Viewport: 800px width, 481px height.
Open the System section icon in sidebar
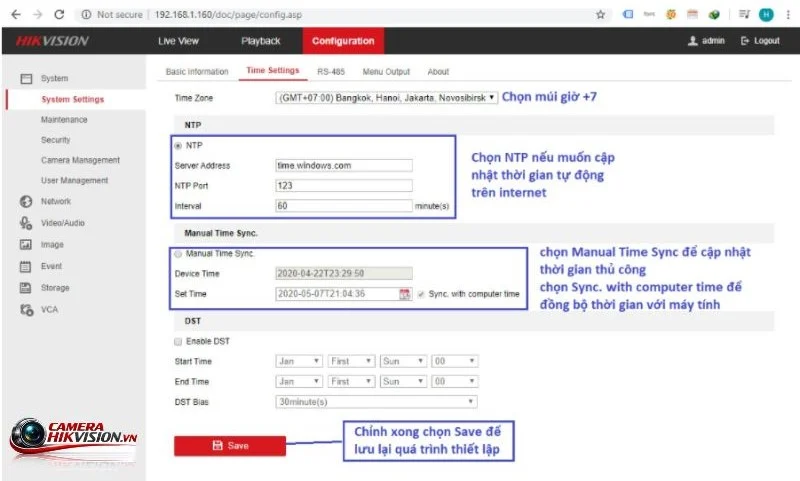click(26, 79)
